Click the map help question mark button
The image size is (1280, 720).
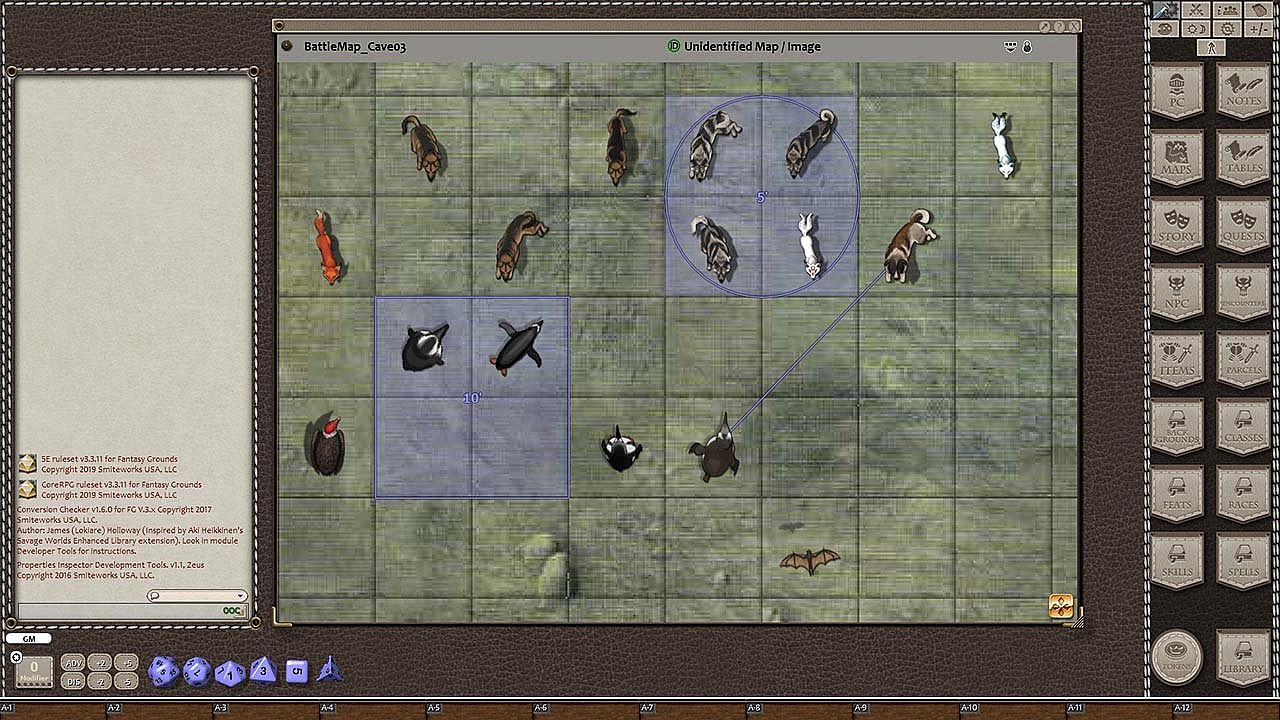(1059, 27)
